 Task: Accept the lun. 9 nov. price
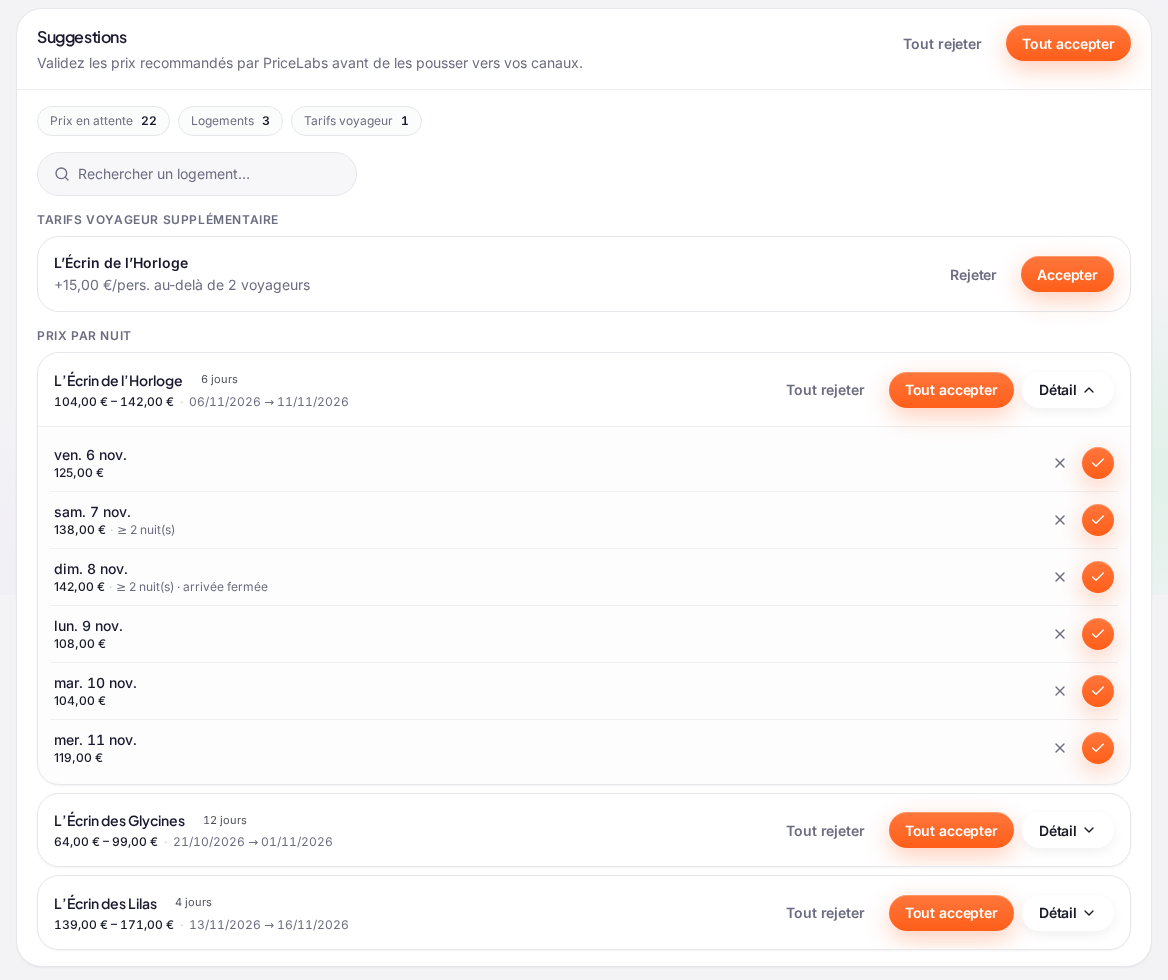(x=1098, y=634)
